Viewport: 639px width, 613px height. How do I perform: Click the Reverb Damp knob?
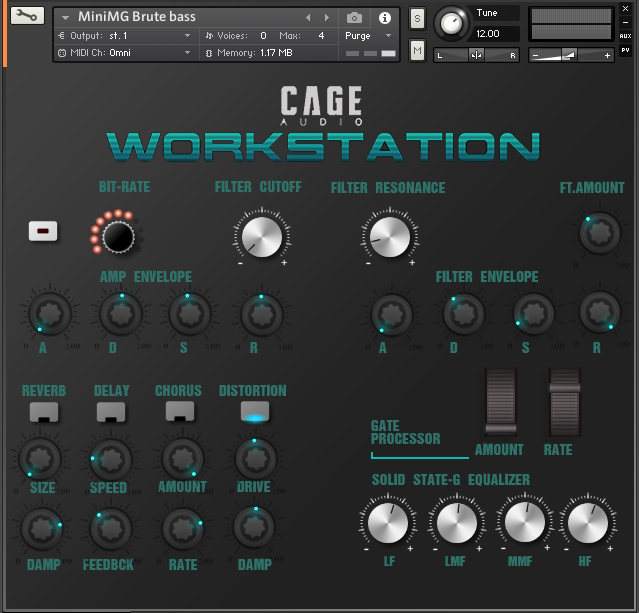tap(42, 529)
